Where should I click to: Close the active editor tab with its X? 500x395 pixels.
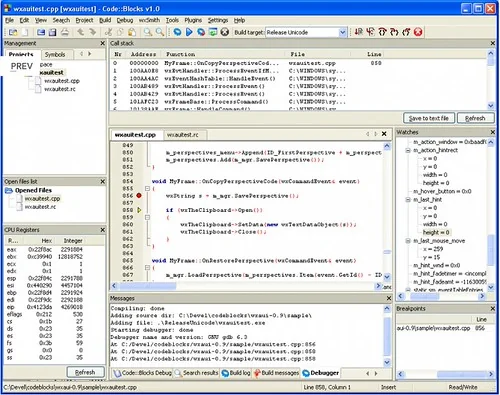click(x=384, y=134)
